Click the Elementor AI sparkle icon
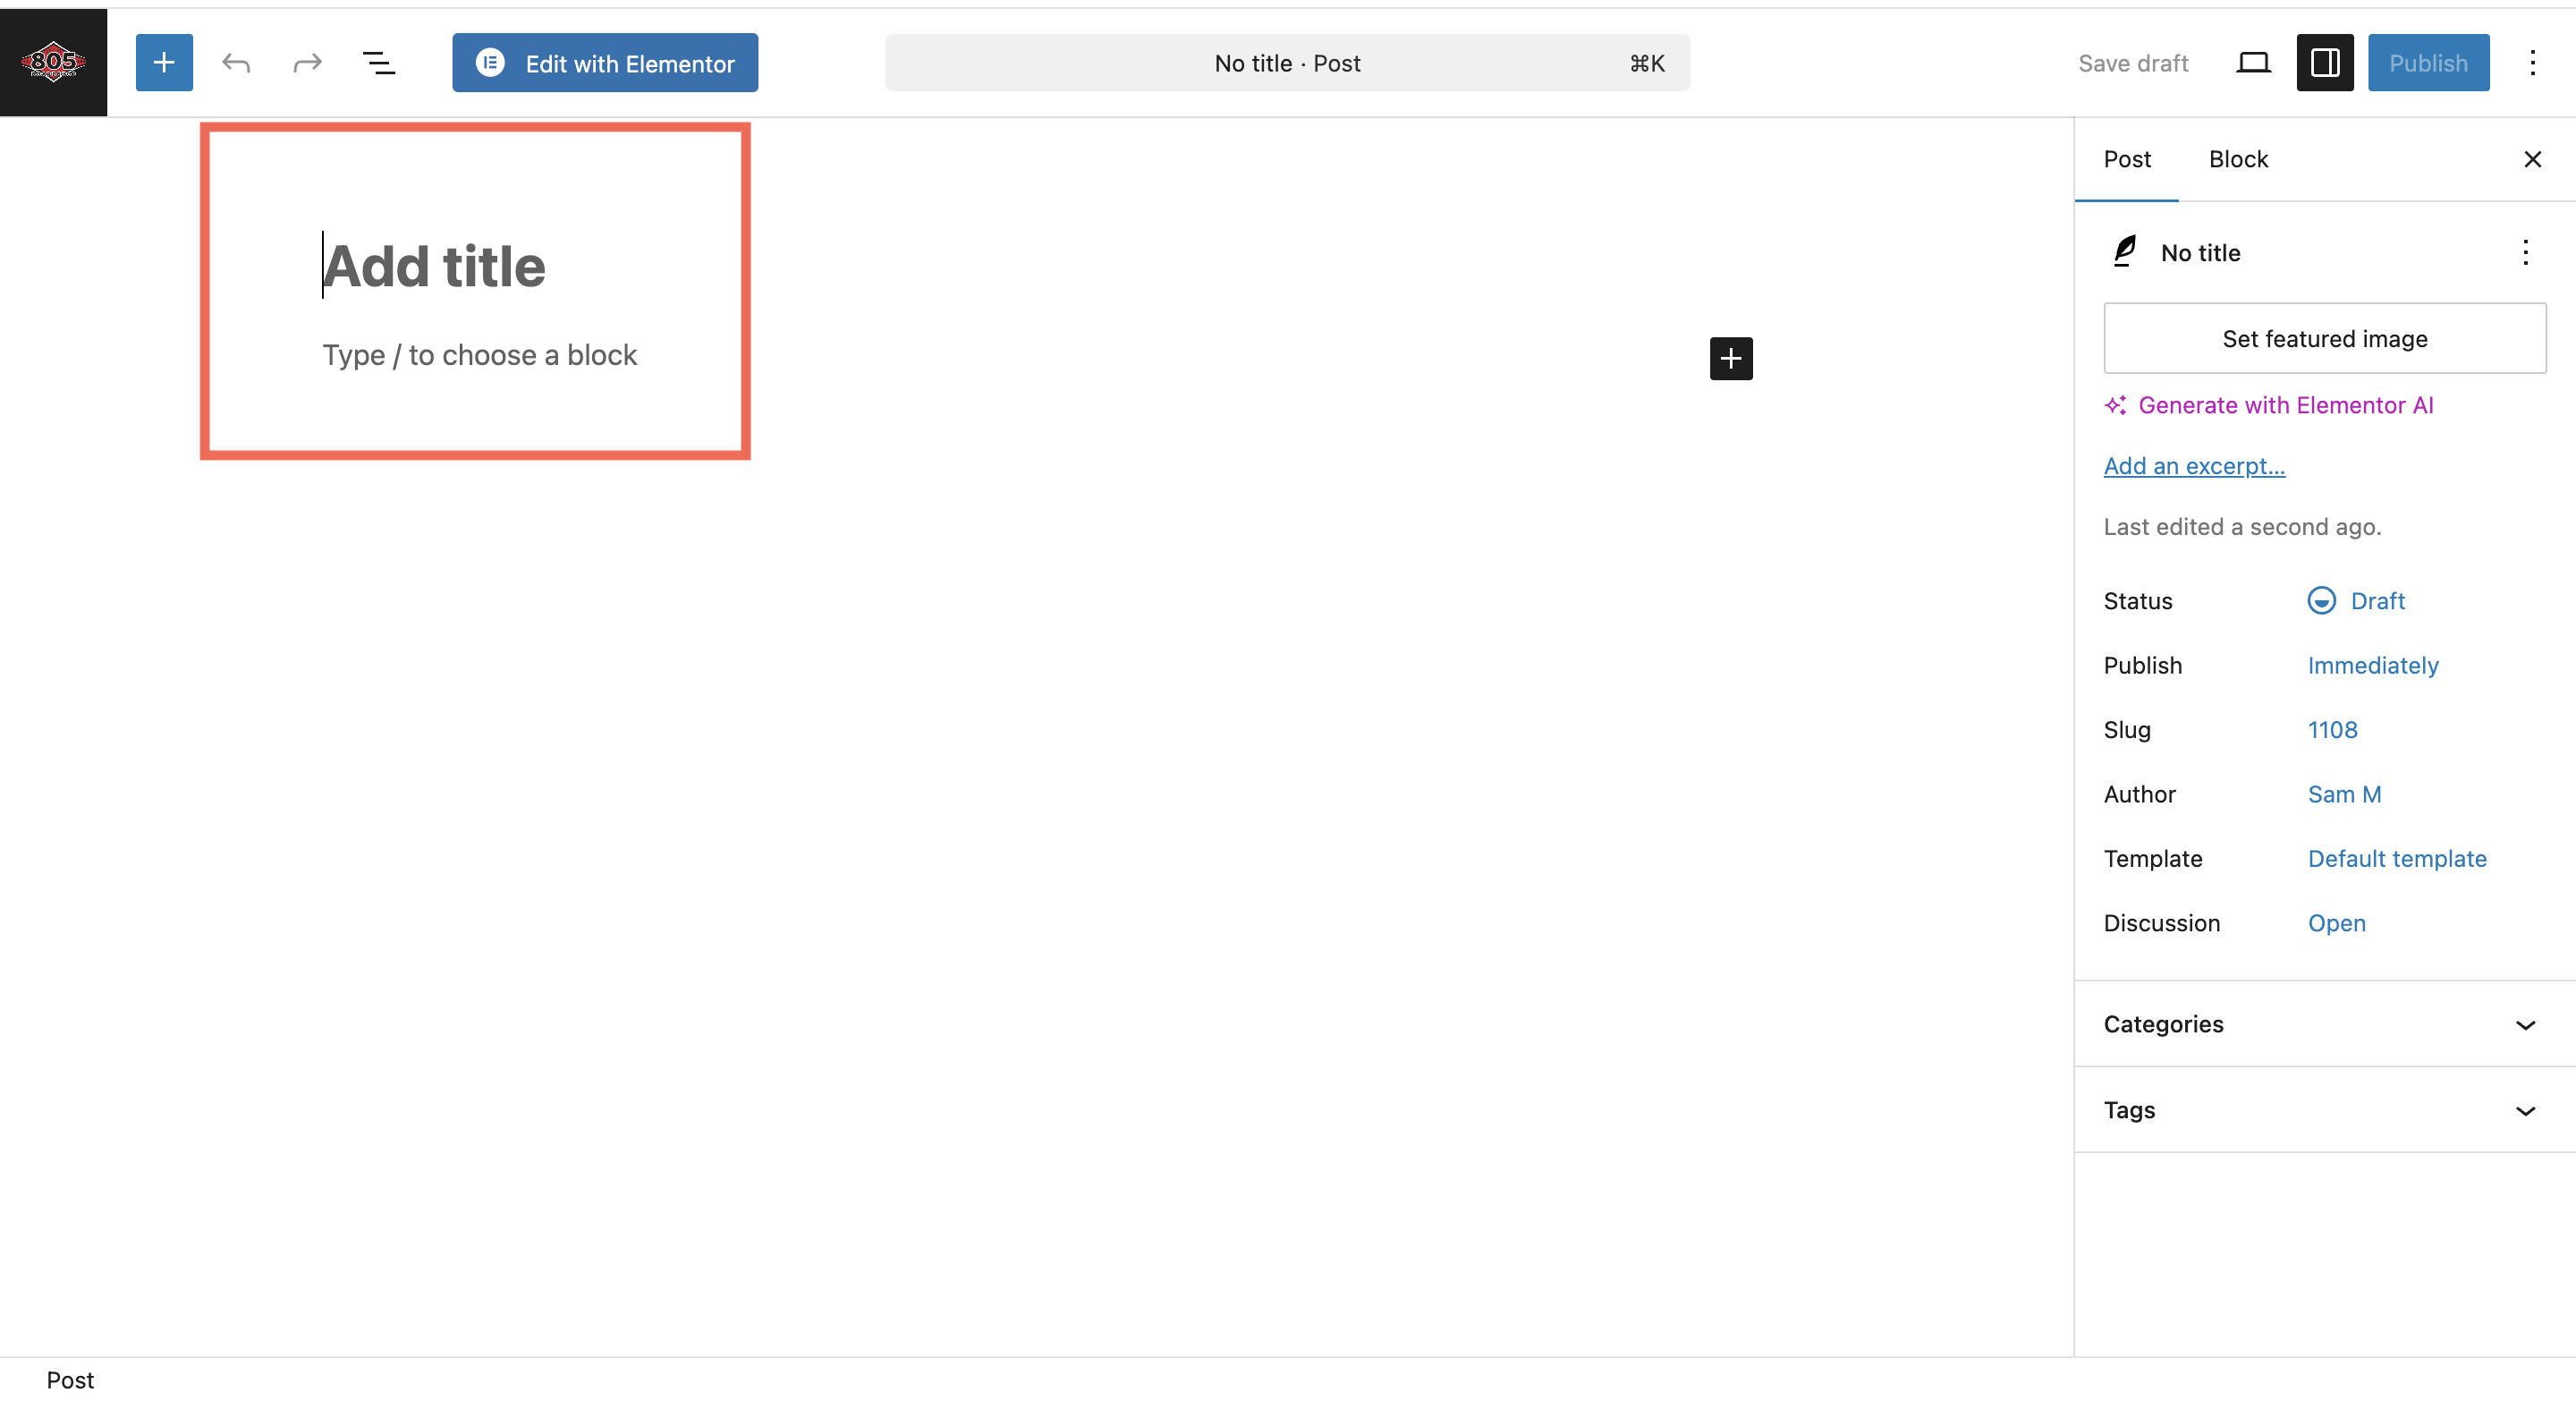Viewport: 2576px width, 1401px height. pos(2116,405)
